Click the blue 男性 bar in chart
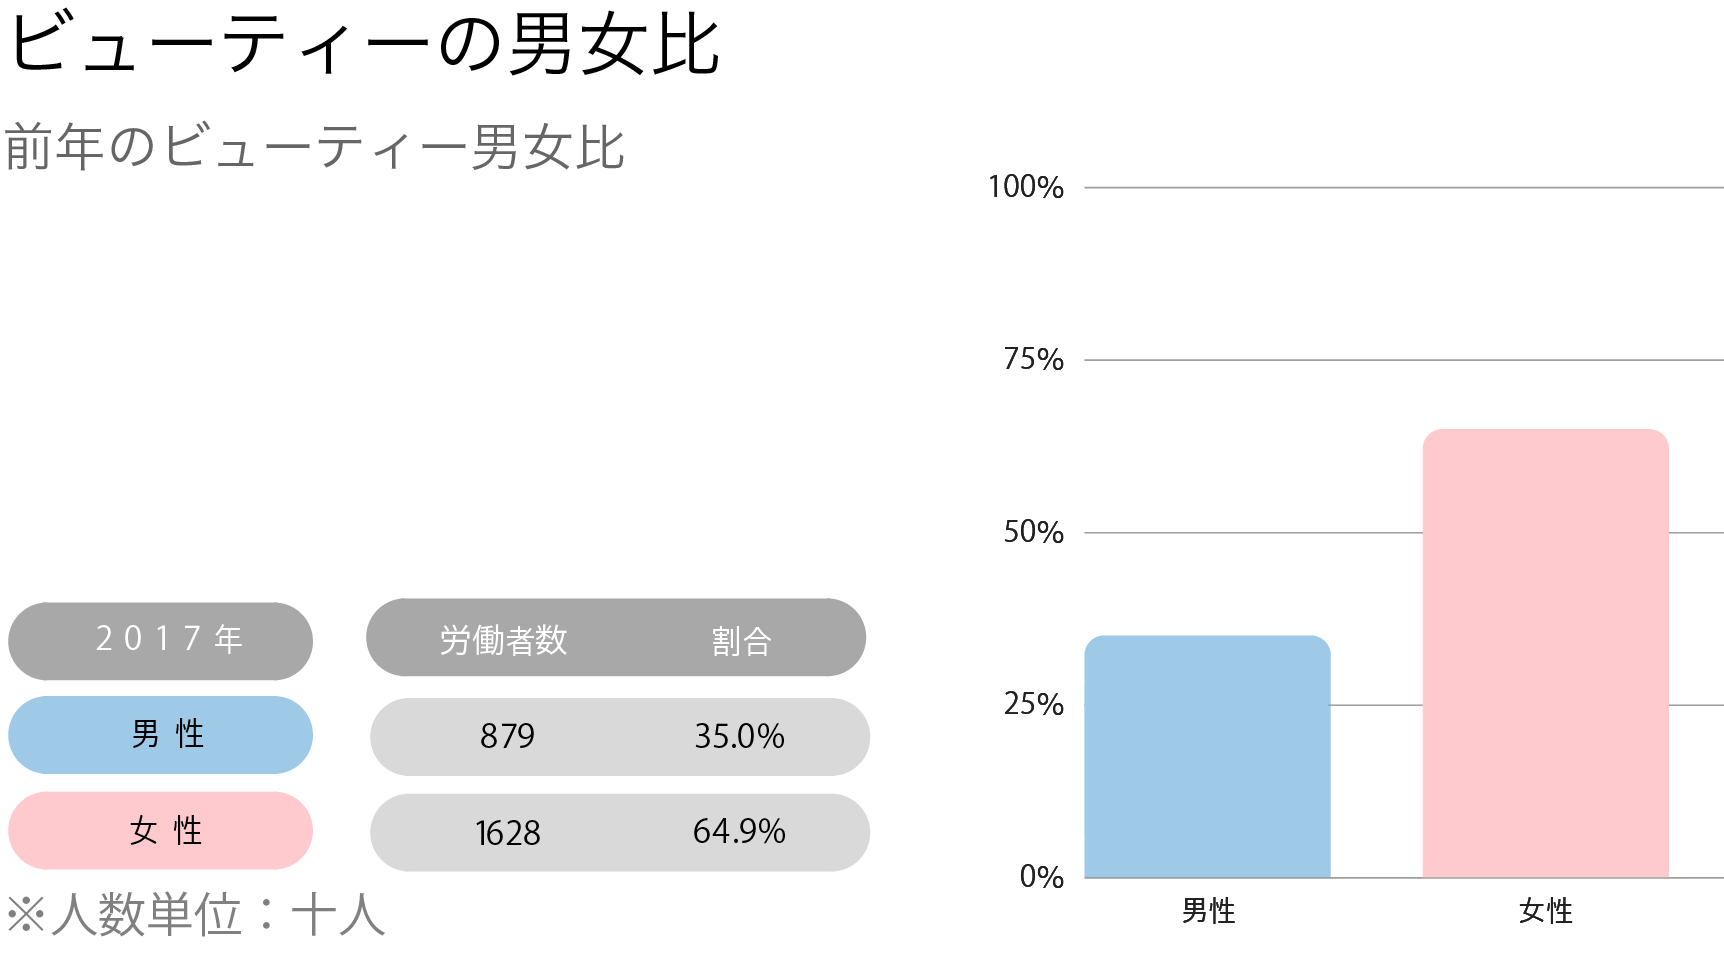Viewport: 1724px width, 956px height. (1208, 757)
